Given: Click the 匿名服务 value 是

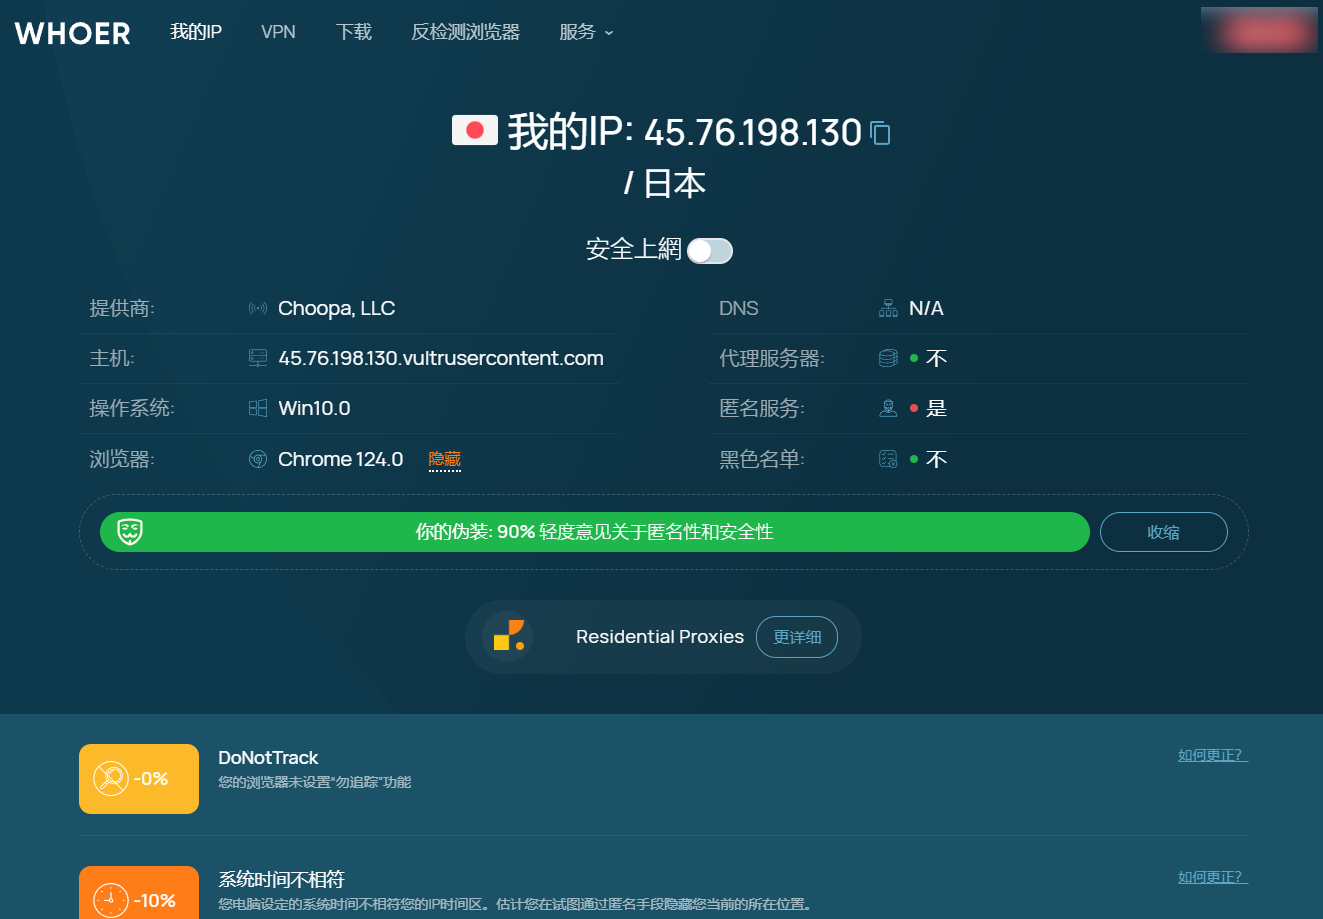Looking at the screenshot, I should pos(936,408).
